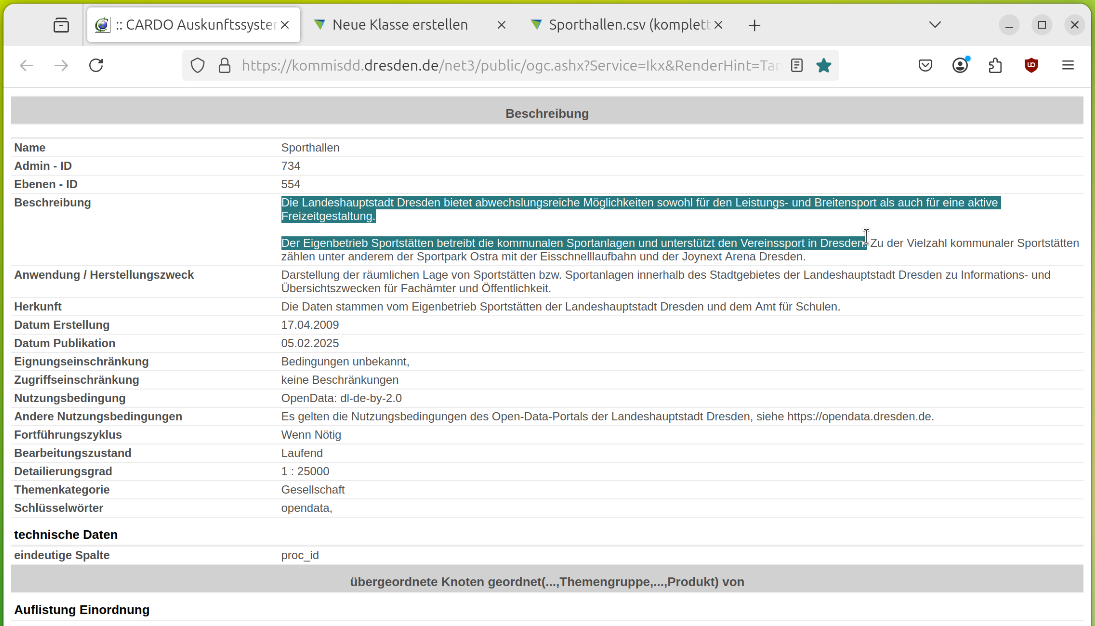The image size is (1095, 626).
Task: Click the scale value 1 : 25000
Action: (305, 472)
